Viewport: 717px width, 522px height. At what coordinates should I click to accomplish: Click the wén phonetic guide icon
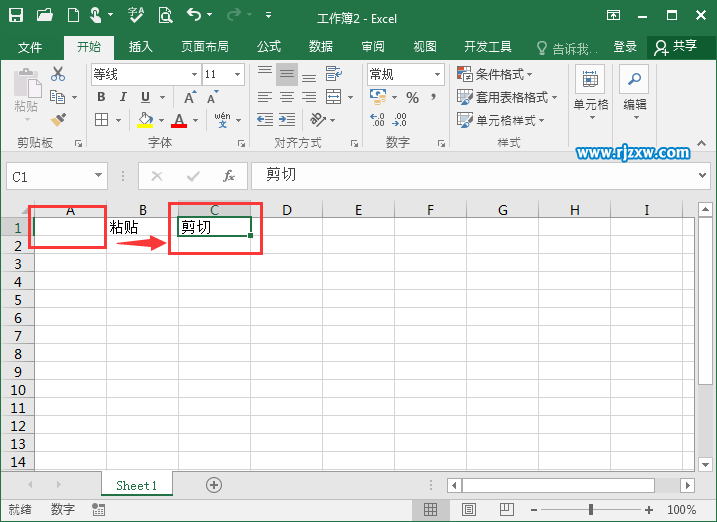(x=222, y=120)
